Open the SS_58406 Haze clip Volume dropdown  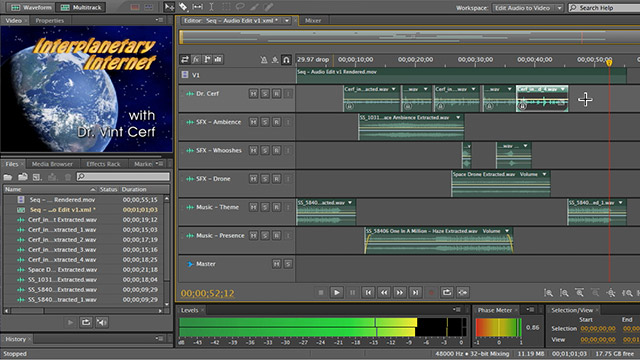pos(507,231)
